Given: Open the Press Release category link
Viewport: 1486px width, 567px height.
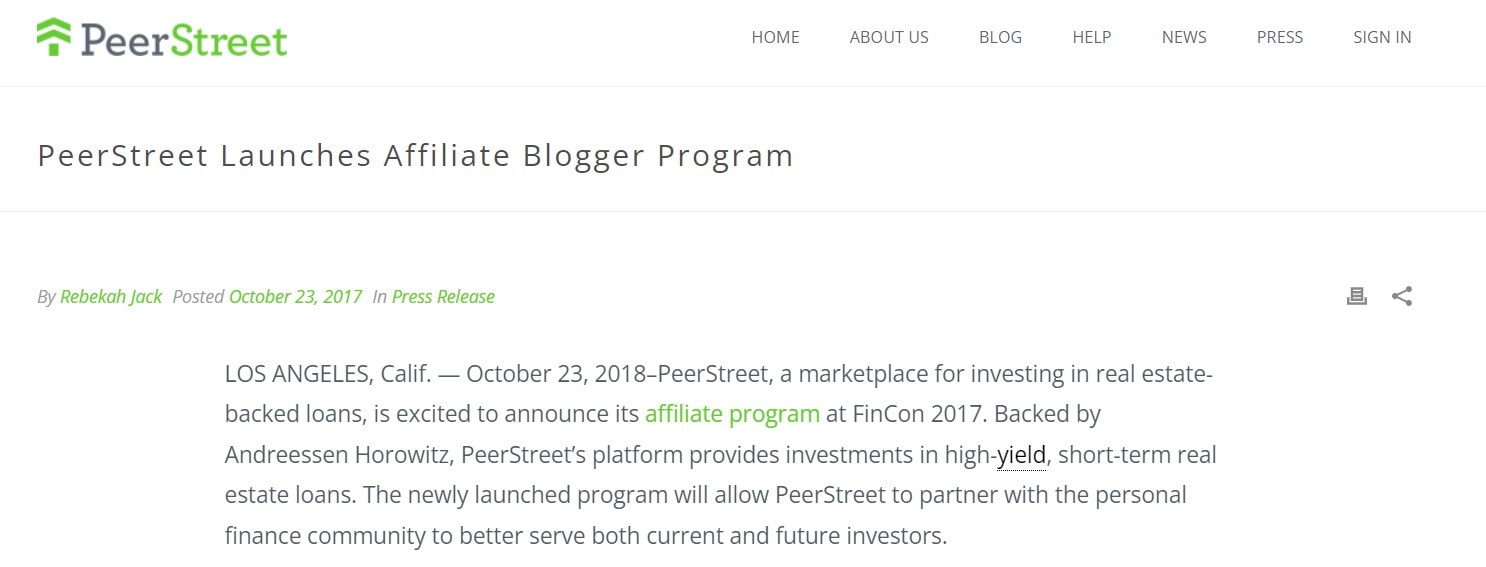Looking at the screenshot, I should [x=443, y=297].
